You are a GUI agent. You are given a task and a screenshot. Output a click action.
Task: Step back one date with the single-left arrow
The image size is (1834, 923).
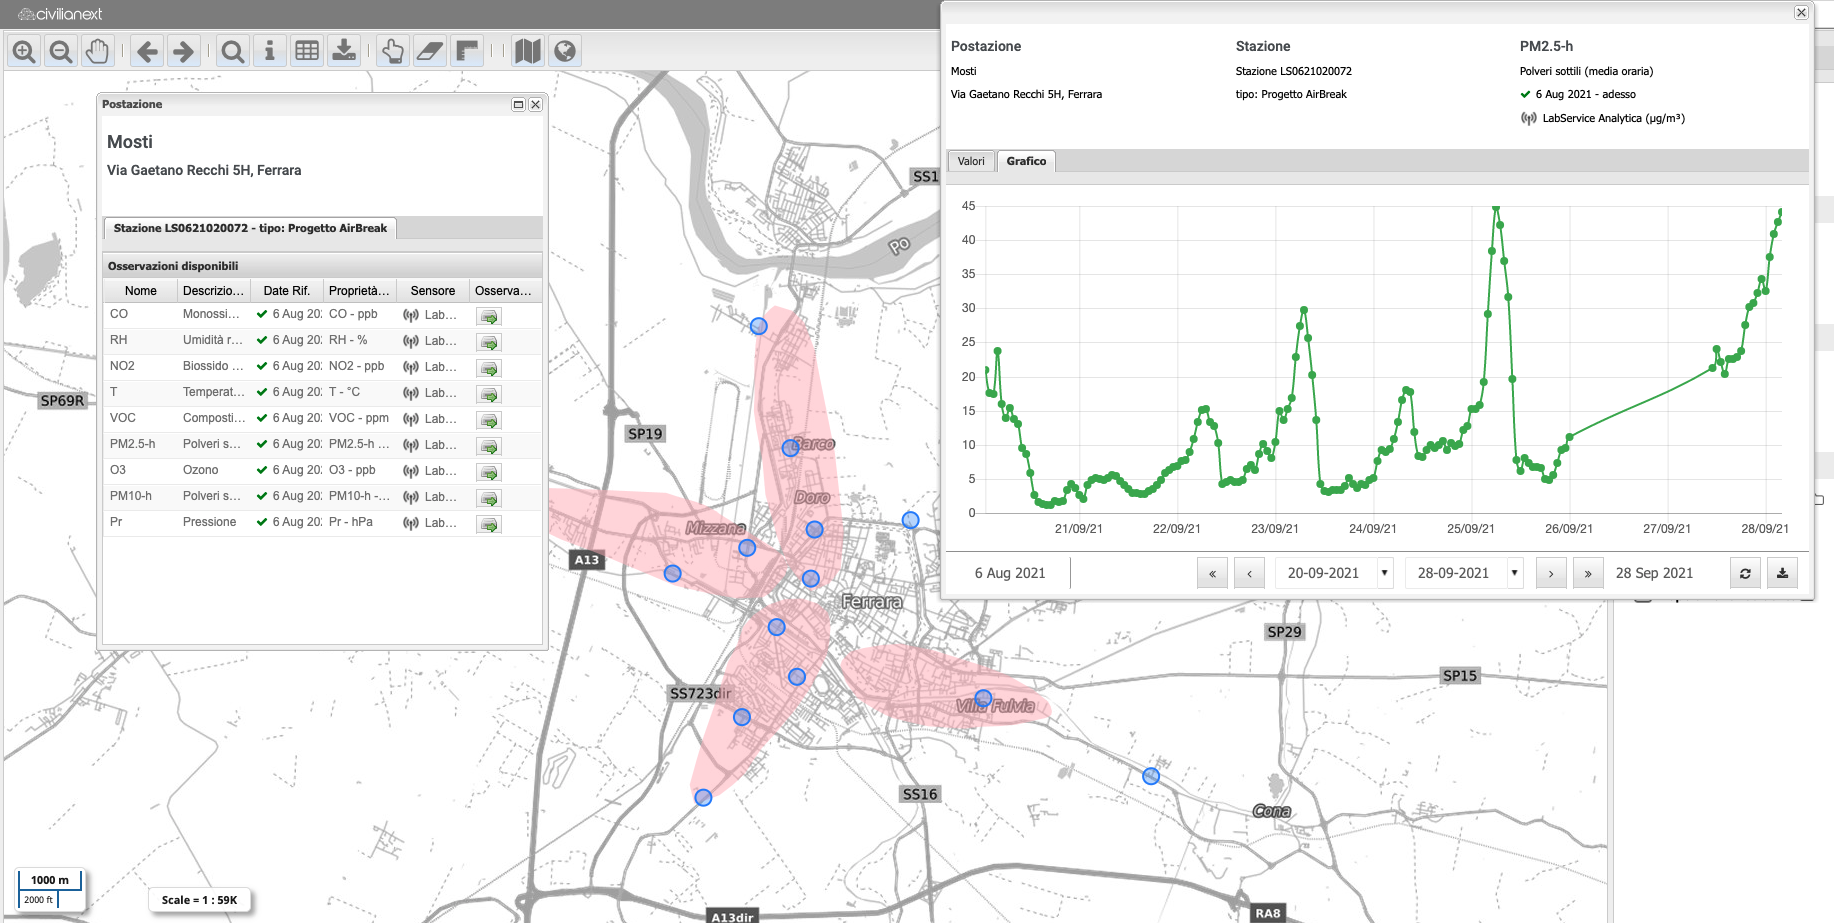[x=1250, y=573]
